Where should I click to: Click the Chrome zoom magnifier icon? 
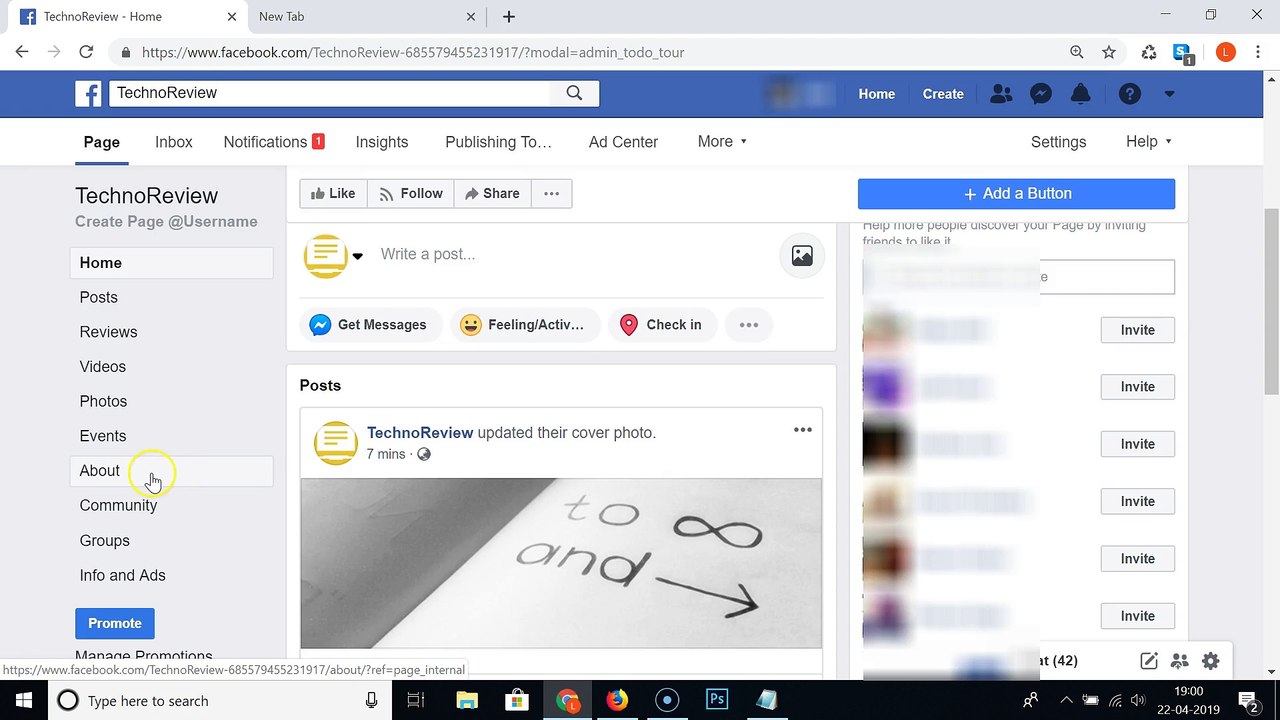pyautogui.click(x=1077, y=52)
